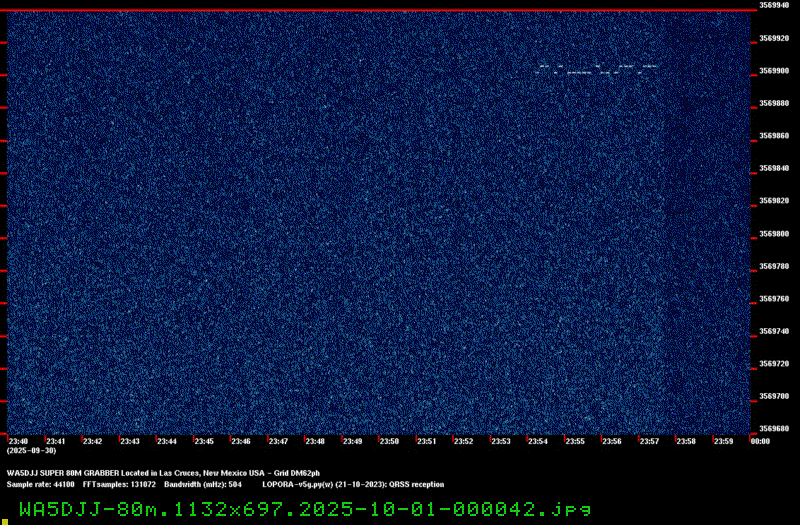Select the 3569920 frequency label
The image size is (800, 525).
click(774, 38)
